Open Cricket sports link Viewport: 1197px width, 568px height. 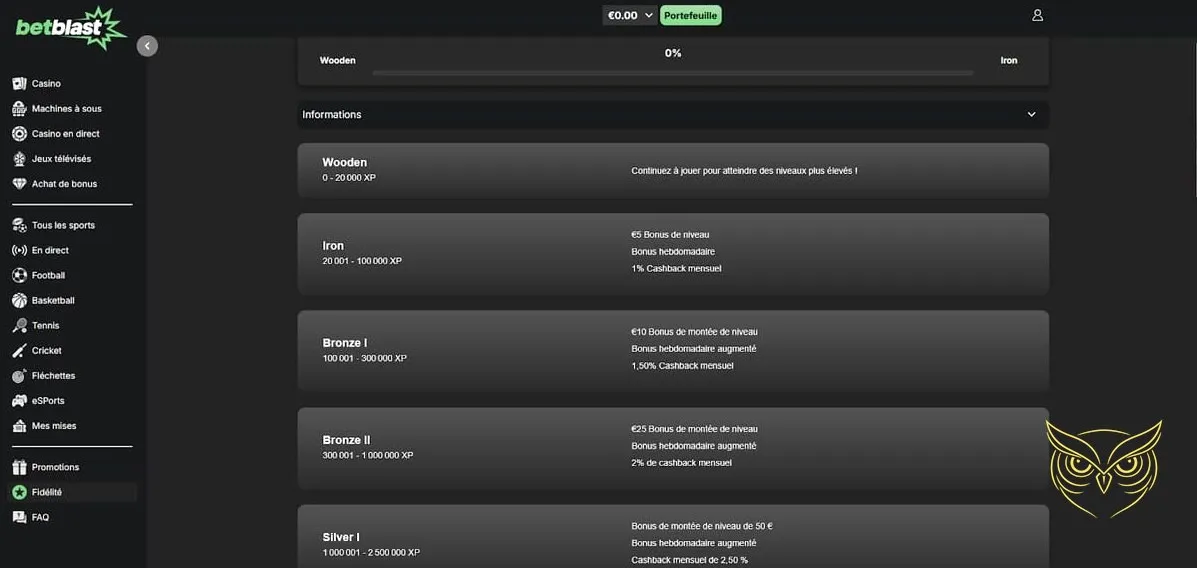47,350
